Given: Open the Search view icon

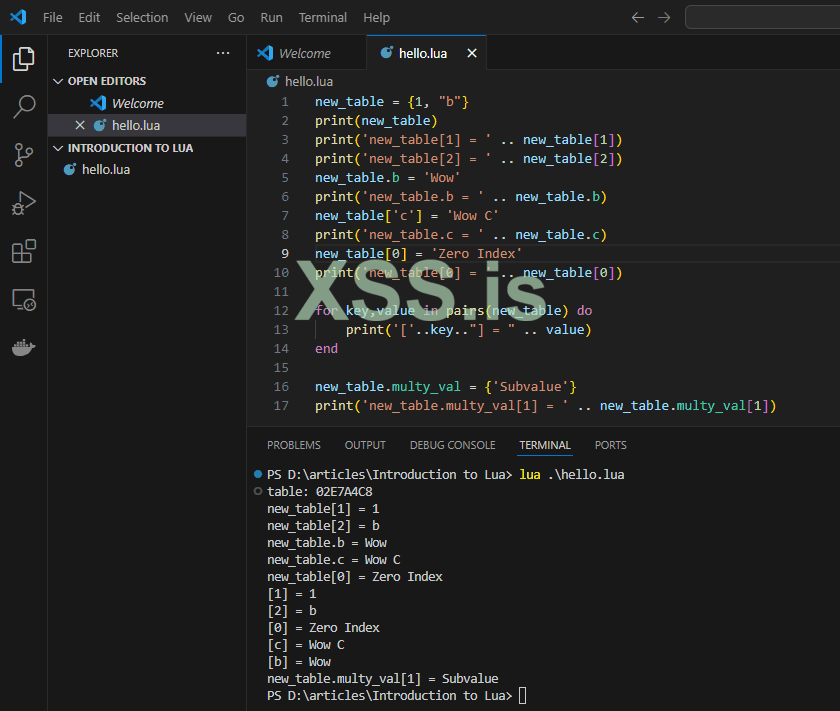Looking at the screenshot, I should (23, 106).
